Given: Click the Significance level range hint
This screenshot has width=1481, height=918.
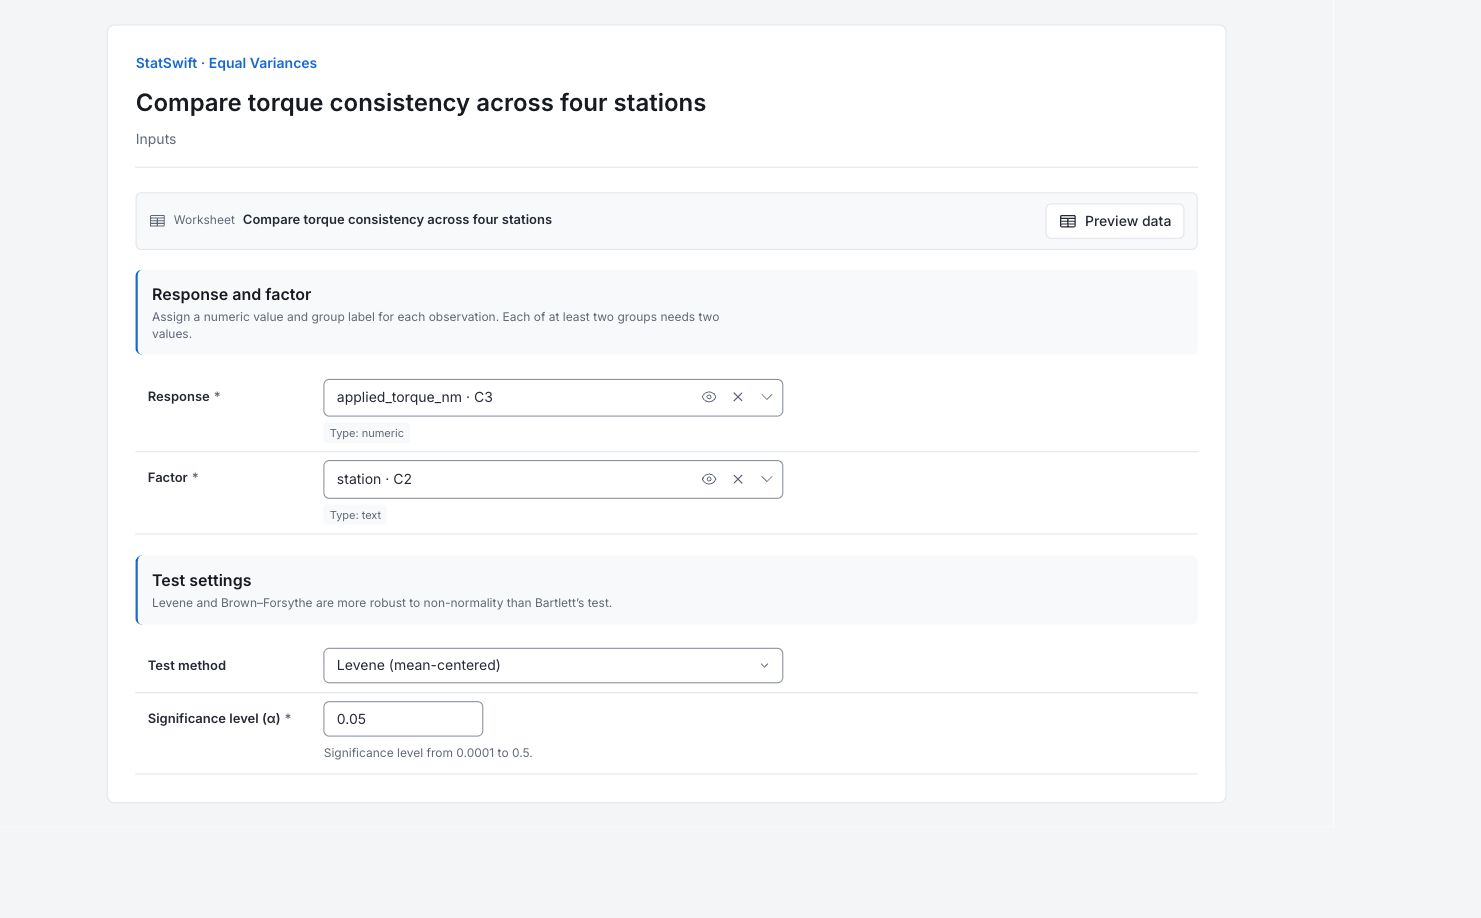Looking at the screenshot, I should point(428,753).
